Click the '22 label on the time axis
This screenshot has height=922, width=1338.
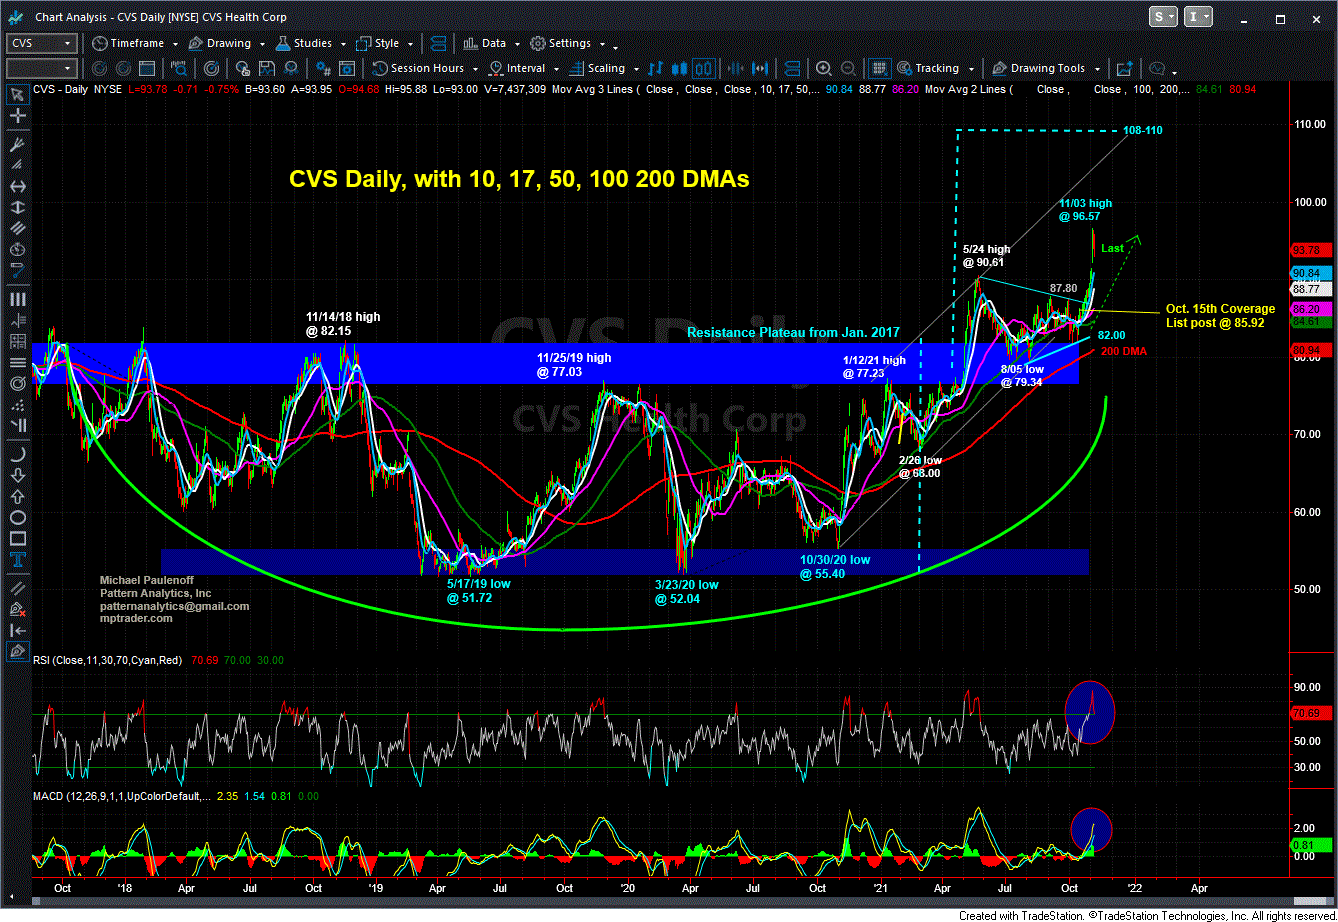pyautogui.click(x=1134, y=887)
